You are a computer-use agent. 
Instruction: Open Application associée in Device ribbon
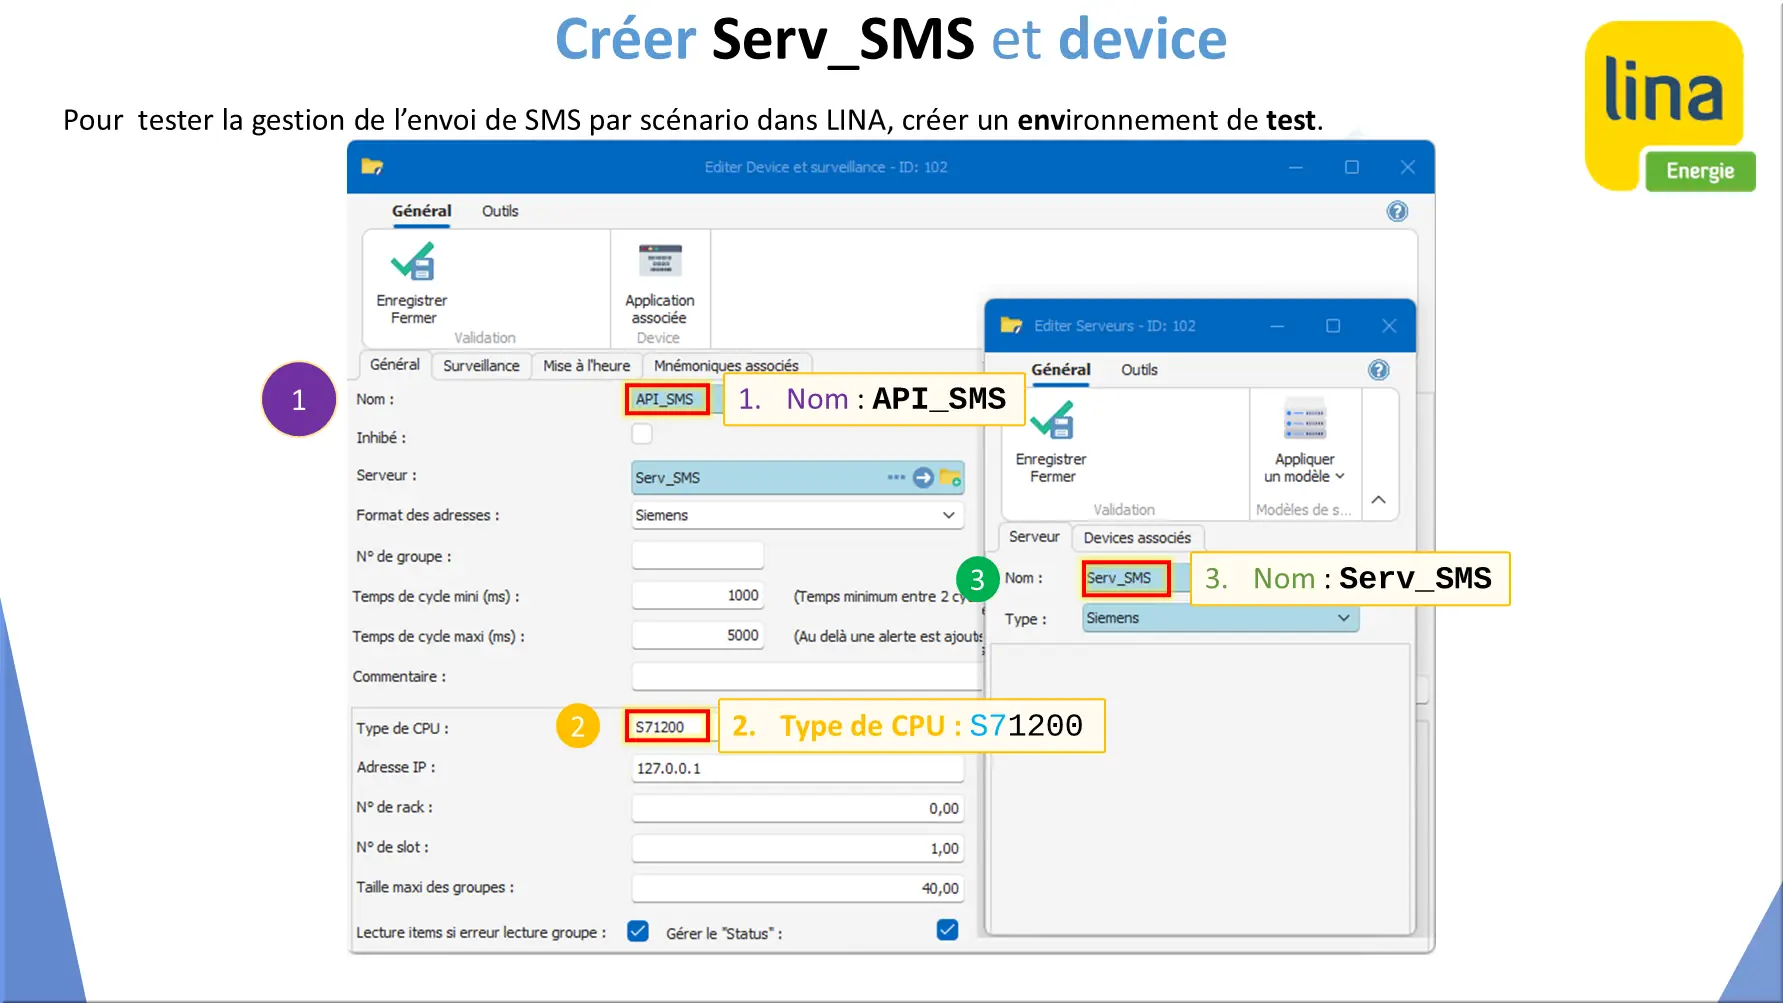pyautogui.click(x=659, y=283)
